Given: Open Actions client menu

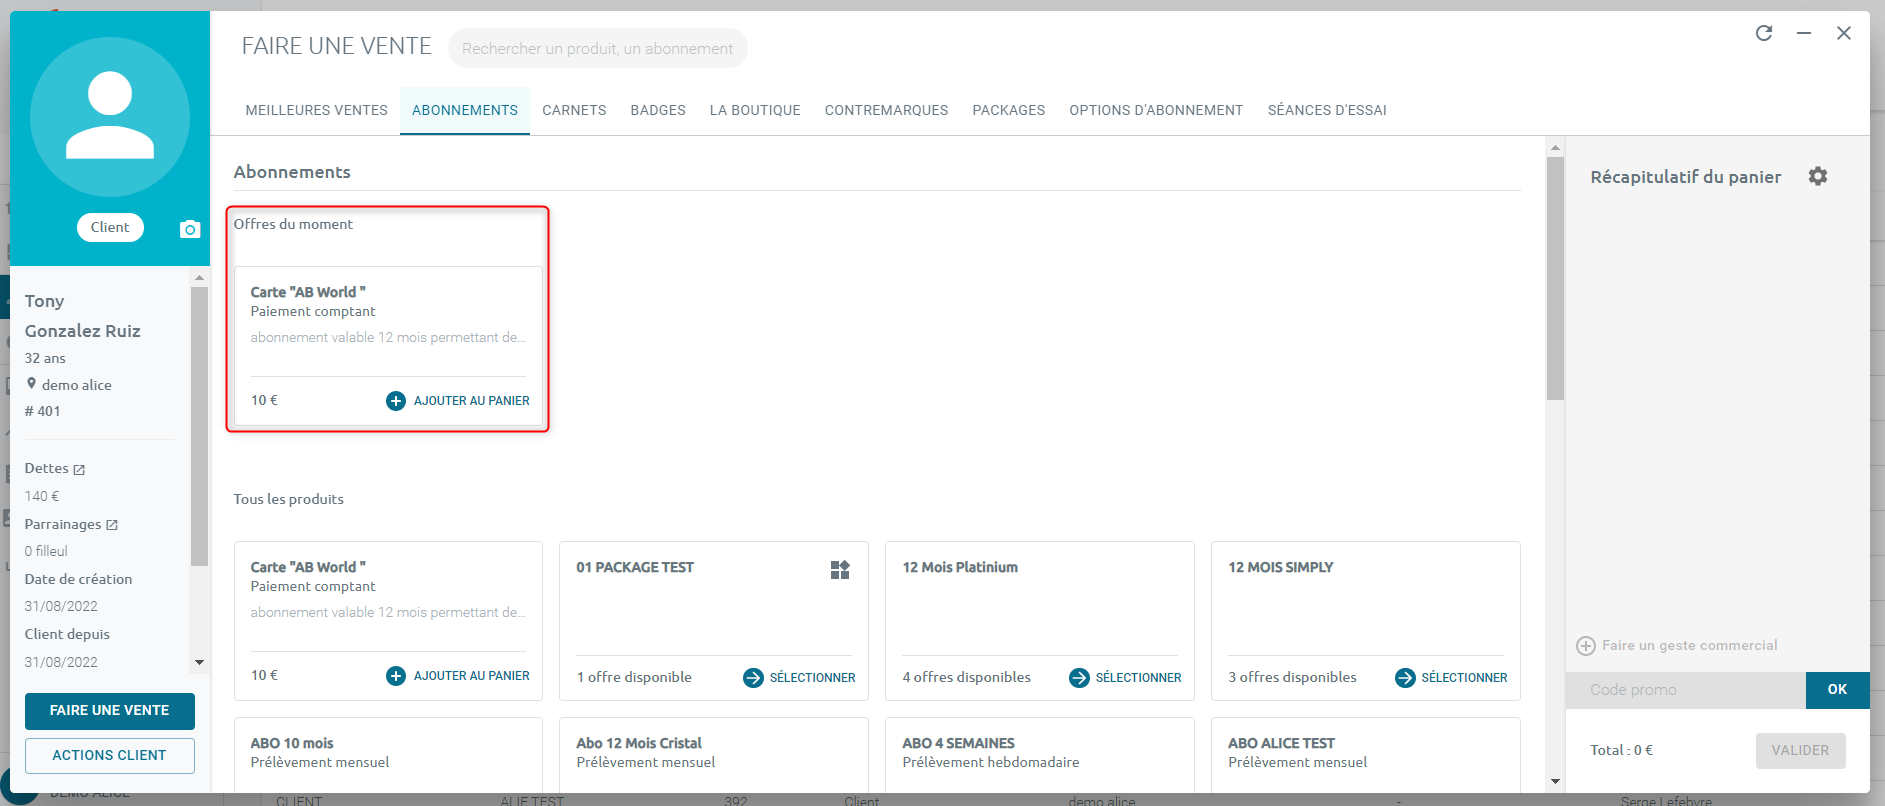Looking at the screenshot, I should (x=110, y=756).
